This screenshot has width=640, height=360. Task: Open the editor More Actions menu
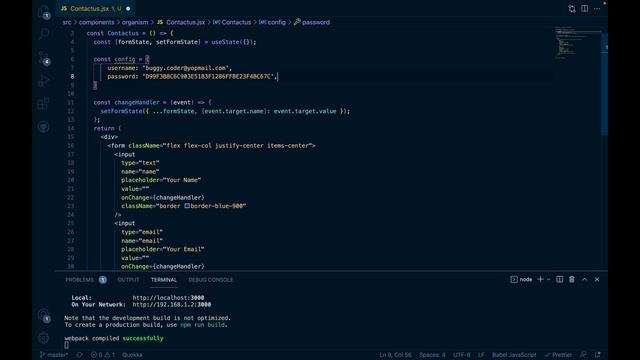(597, 9)
